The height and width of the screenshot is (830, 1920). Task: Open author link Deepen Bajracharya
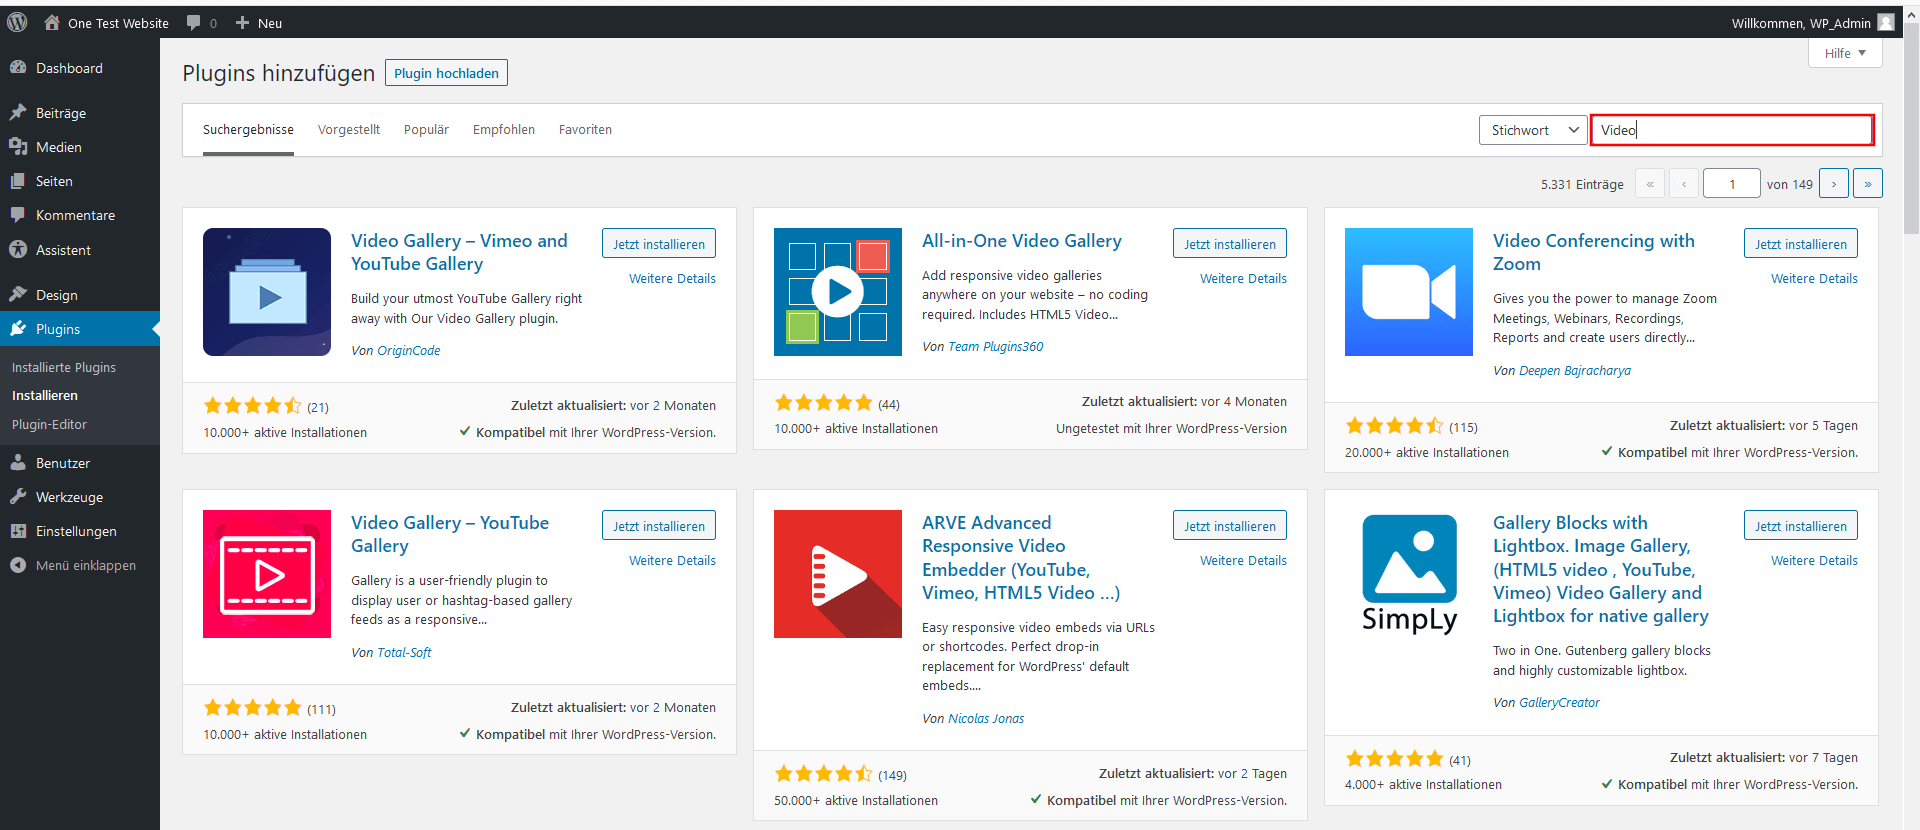click(1574, 371)
